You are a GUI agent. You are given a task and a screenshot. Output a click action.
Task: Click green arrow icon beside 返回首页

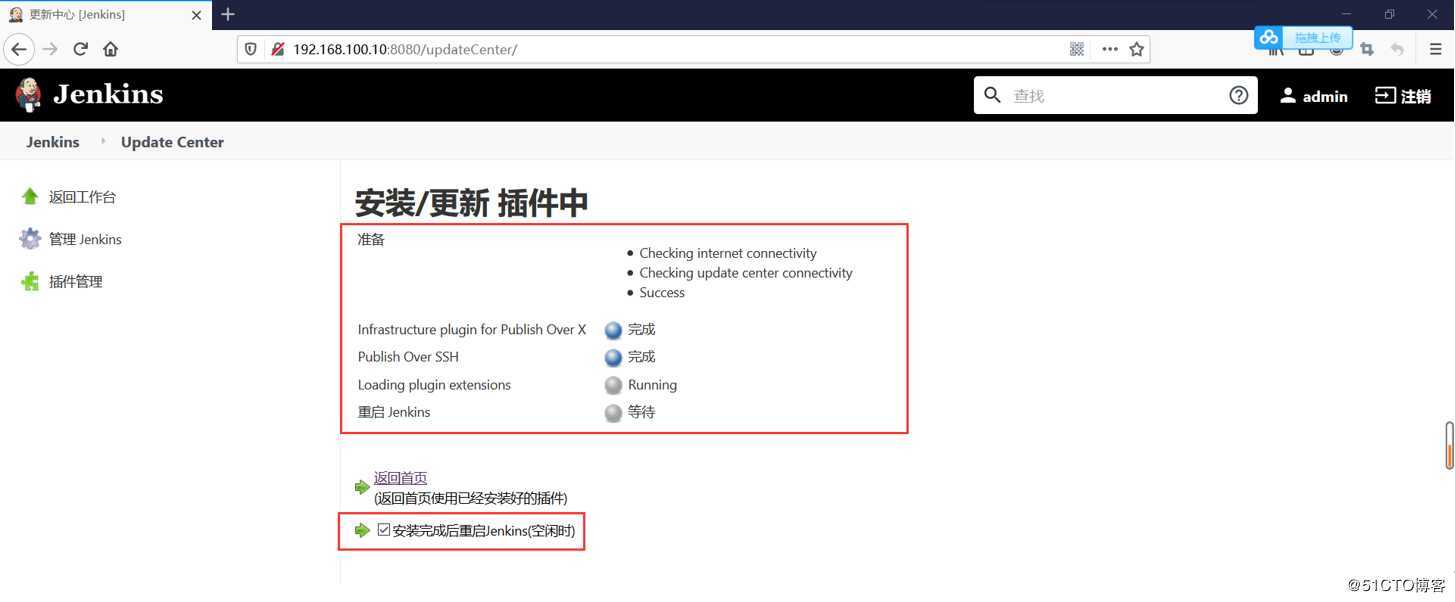pos(362,487)
